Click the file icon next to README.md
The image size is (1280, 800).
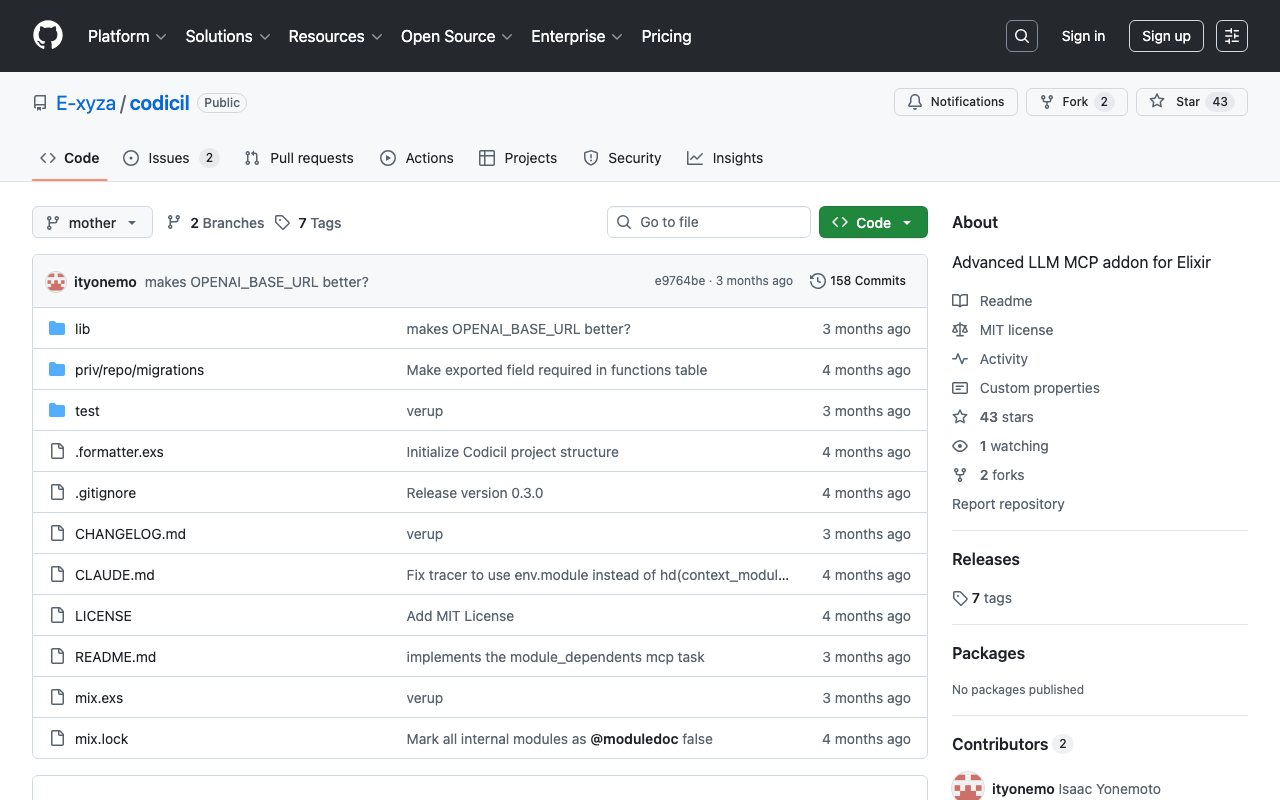(57, 656)
